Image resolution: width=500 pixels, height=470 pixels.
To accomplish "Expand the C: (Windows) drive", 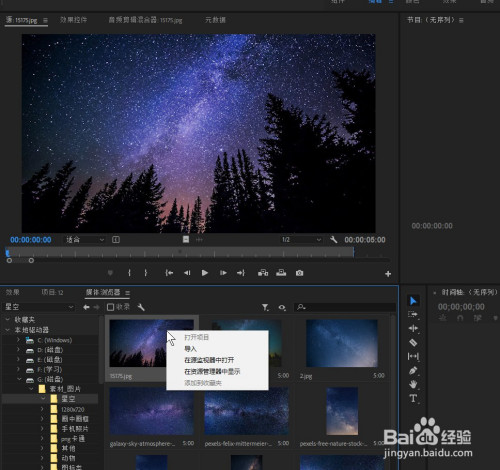I will (x=18, y=340).
